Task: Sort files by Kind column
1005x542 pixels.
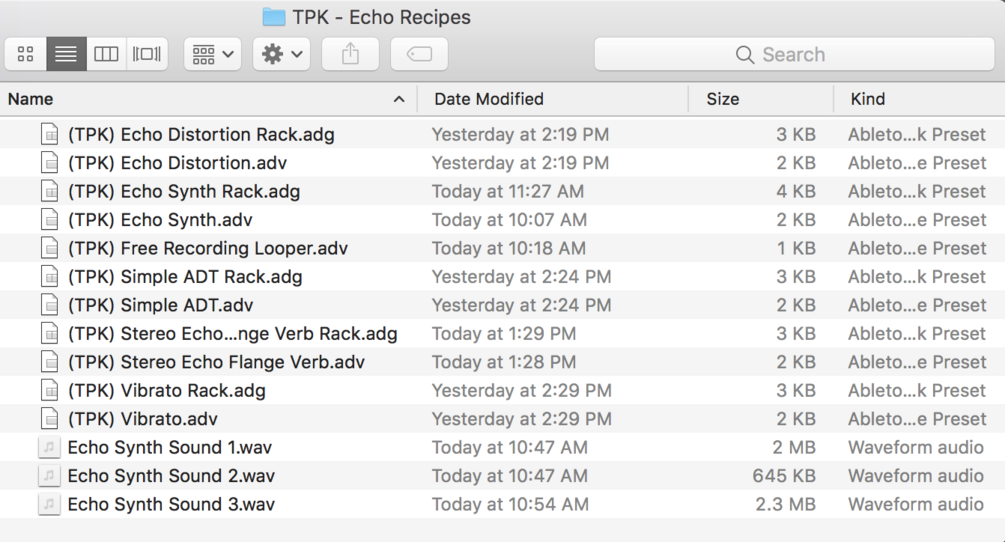Action: 868,99
